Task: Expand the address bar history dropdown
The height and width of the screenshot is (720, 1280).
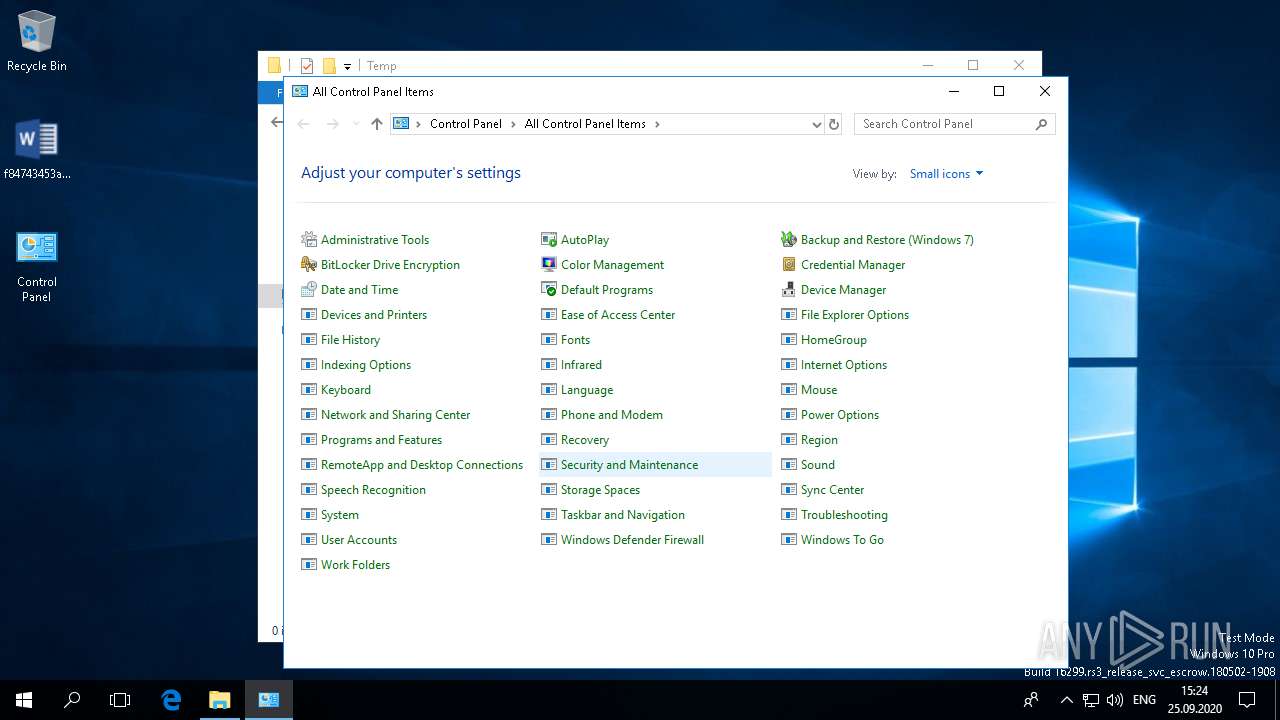Action: tap(816, 124)
